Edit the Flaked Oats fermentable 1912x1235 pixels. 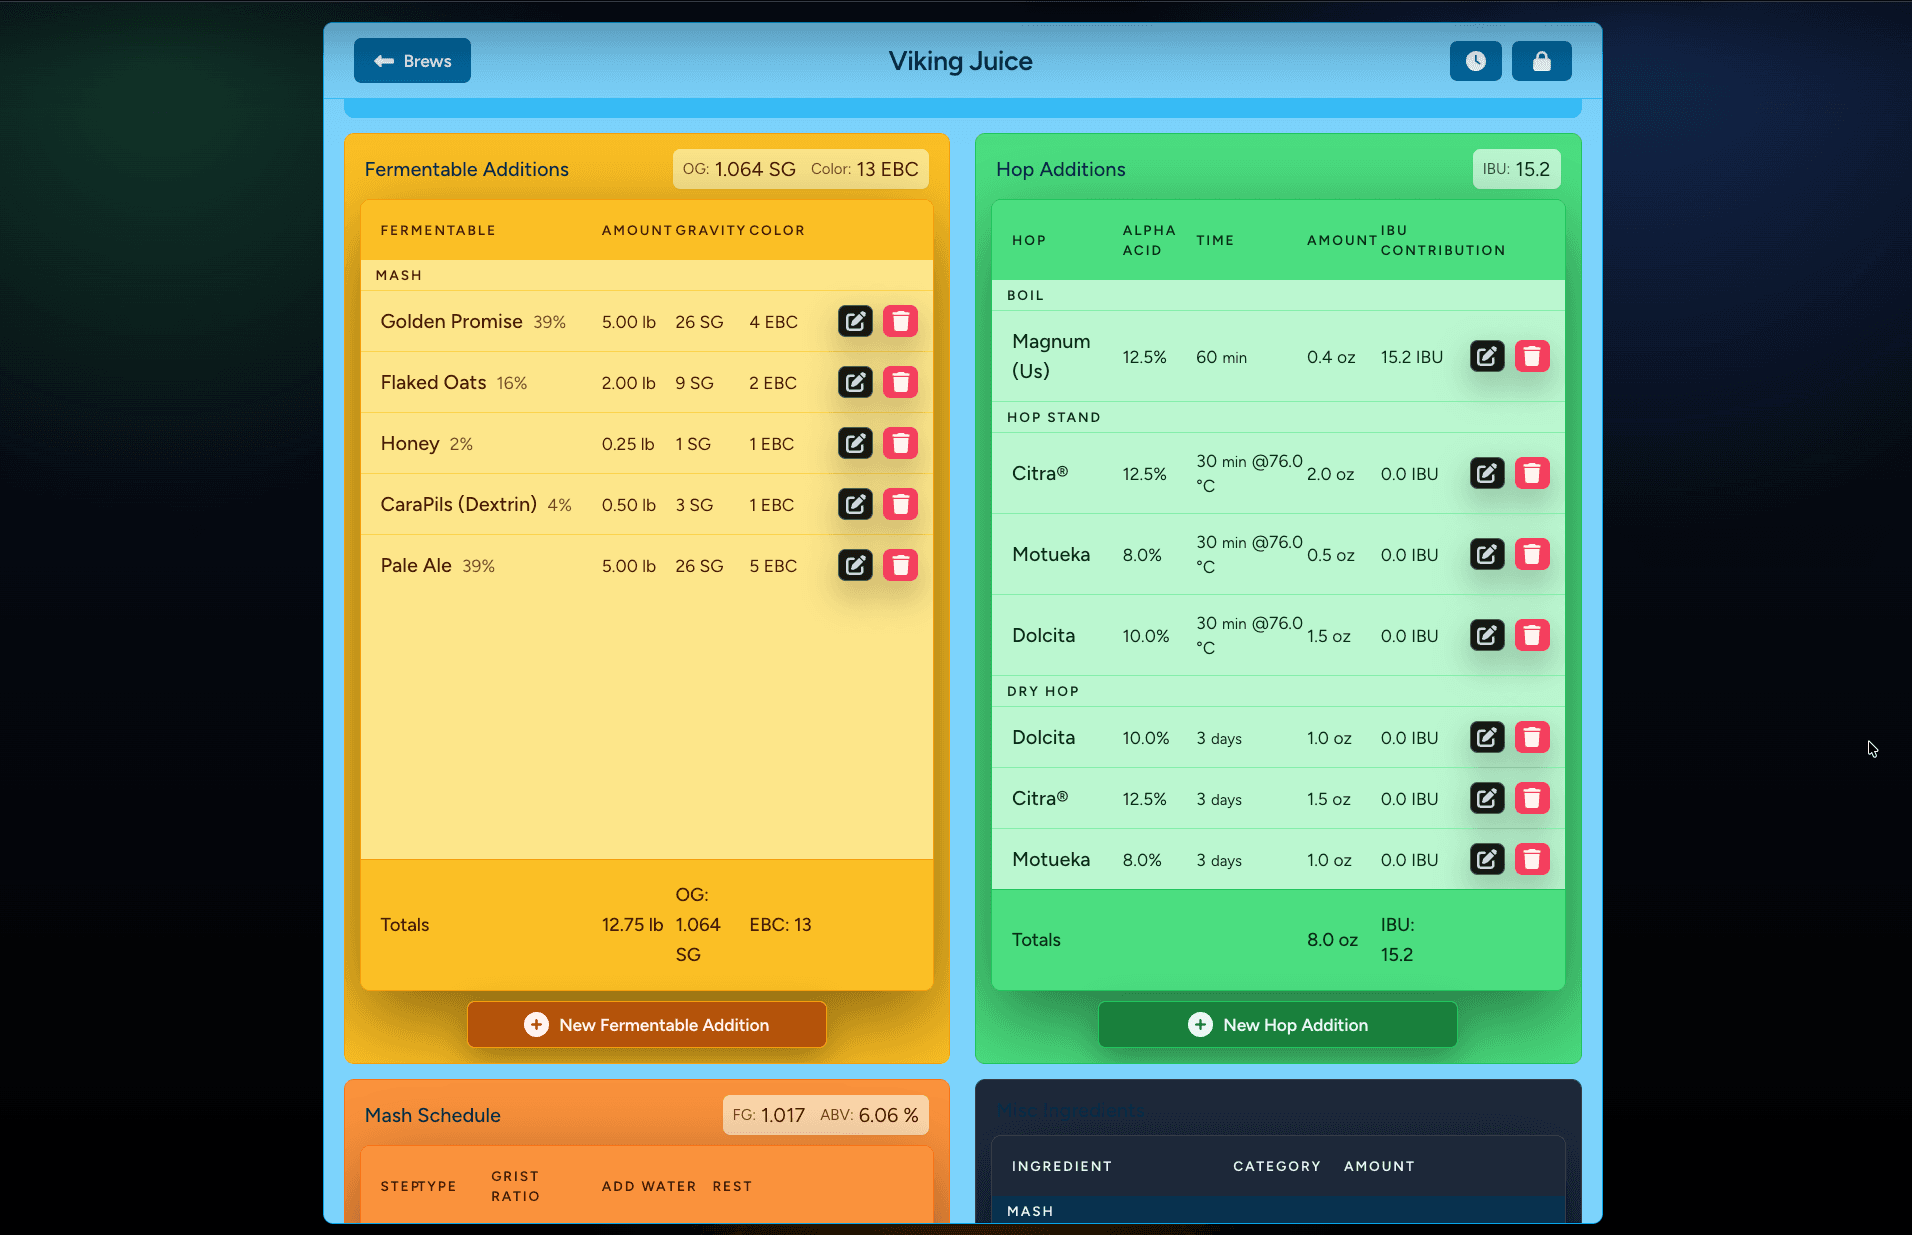coord(855,382)
